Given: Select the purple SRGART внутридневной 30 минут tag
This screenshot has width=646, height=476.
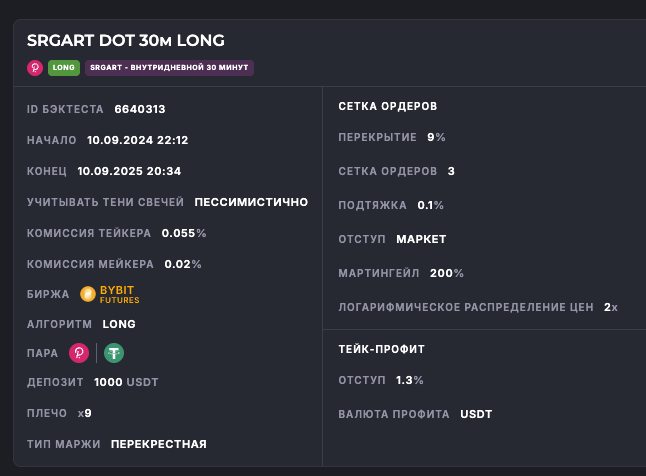Looking at the screenshot, I should [x=169, y=68].
